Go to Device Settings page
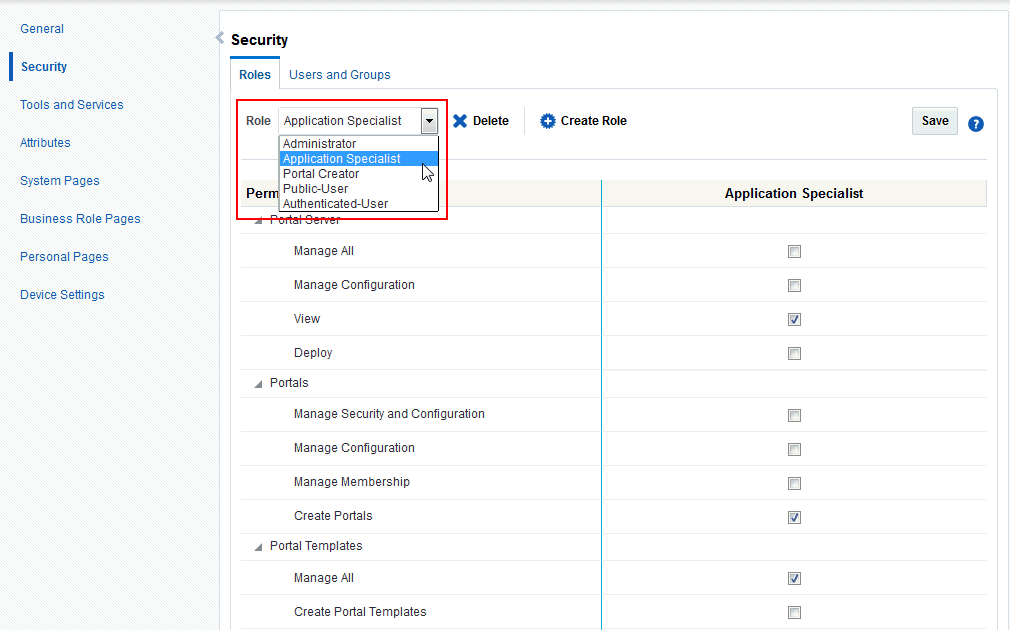1010x630 pixels. (x=62, y=295)
